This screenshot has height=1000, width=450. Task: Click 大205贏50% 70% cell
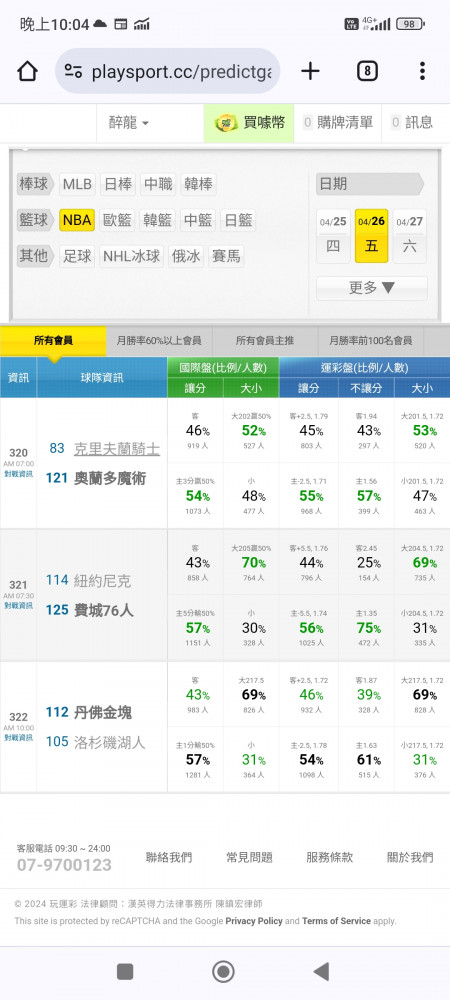click(x=251, y=562)
